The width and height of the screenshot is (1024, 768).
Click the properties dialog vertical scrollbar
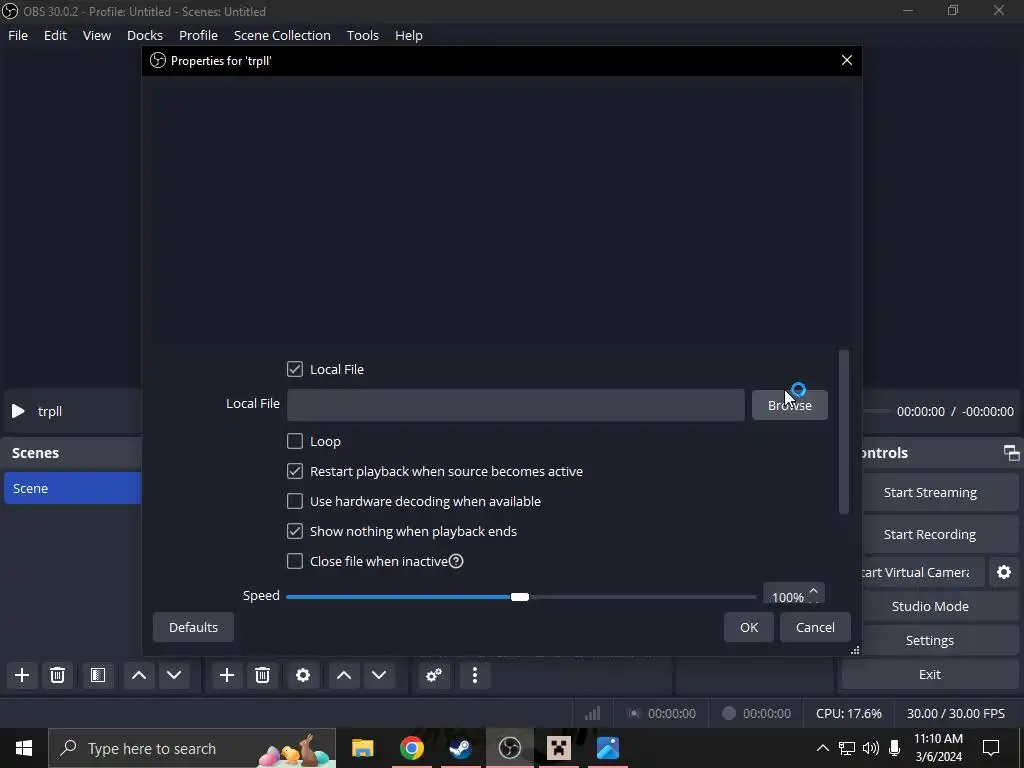coord(844,432)
